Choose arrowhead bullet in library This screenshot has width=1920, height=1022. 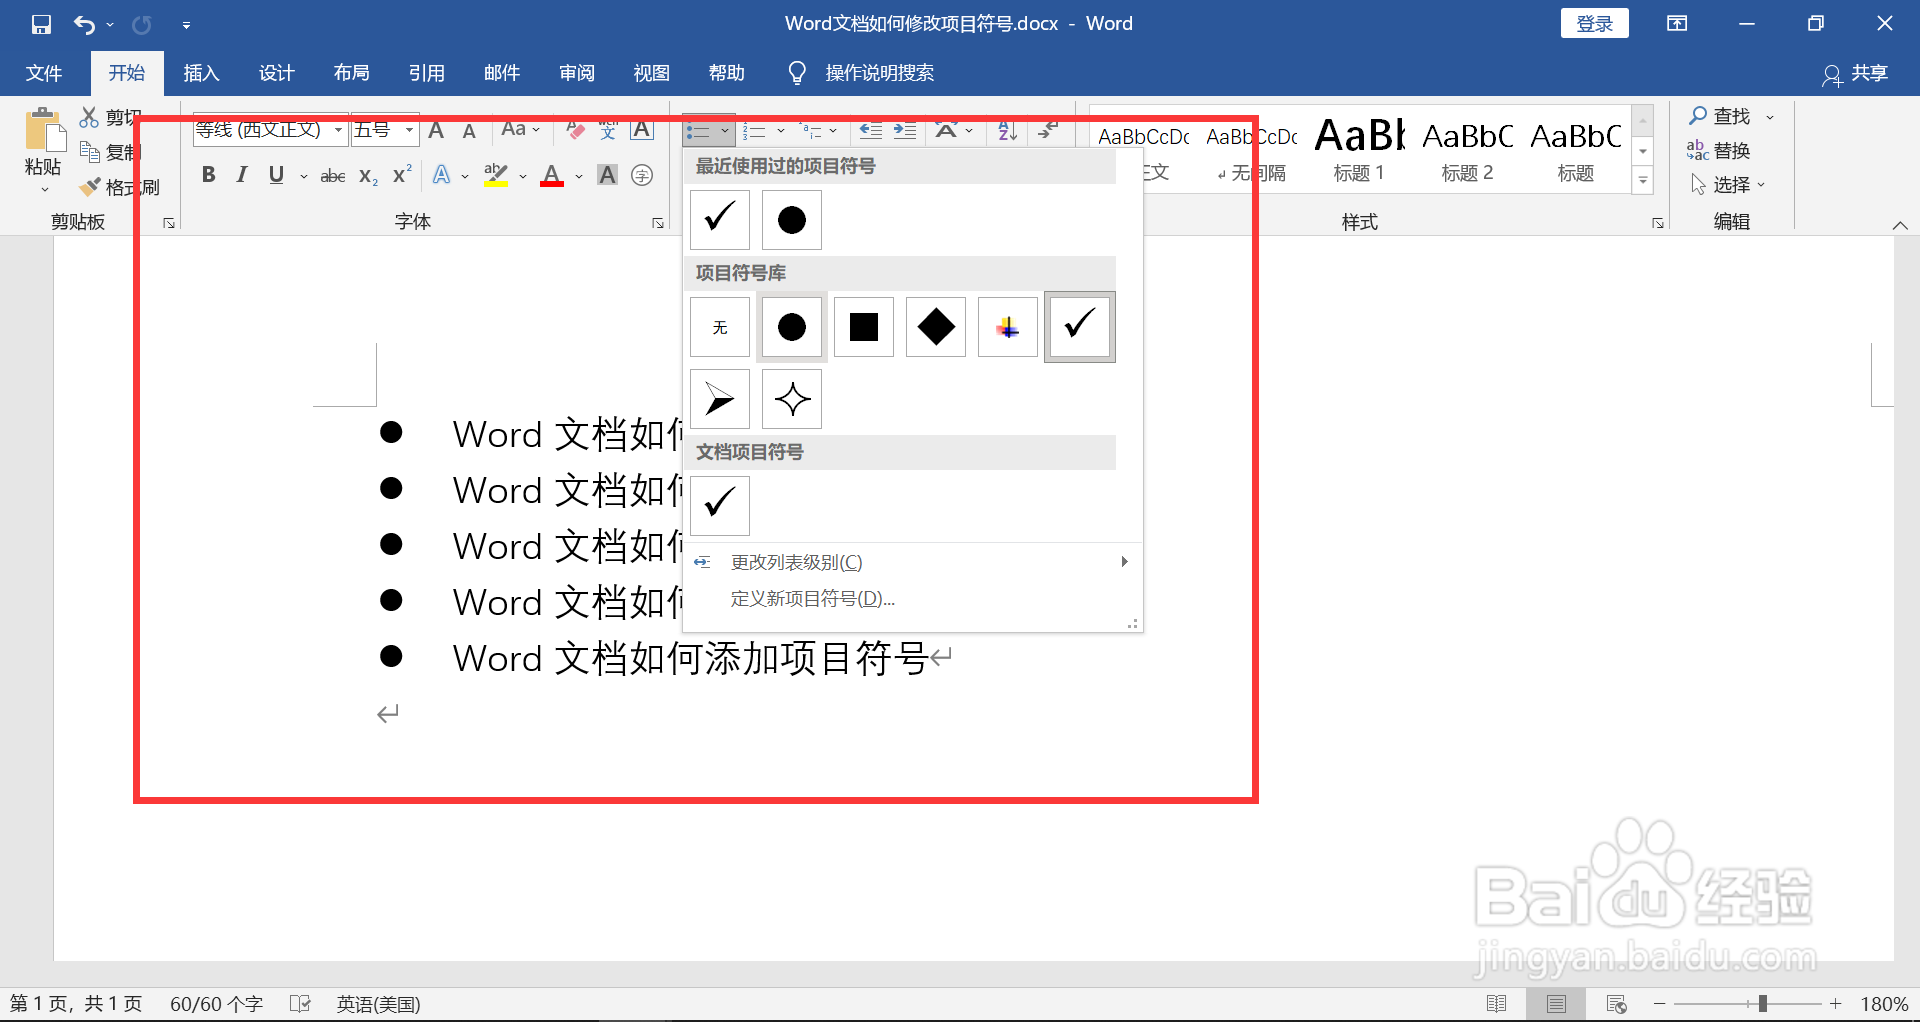pyautogui.click(x=720, y=399)
